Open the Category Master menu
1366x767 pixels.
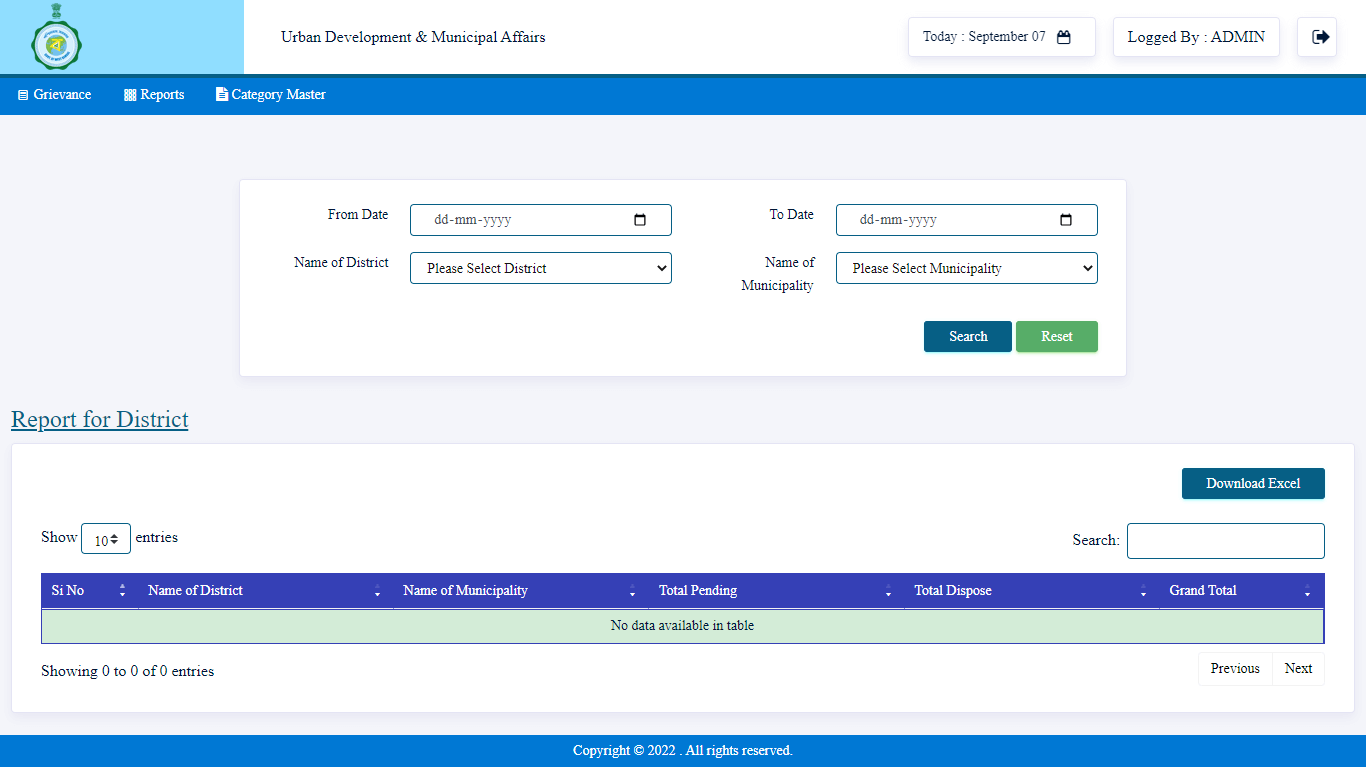click(271, 95)
